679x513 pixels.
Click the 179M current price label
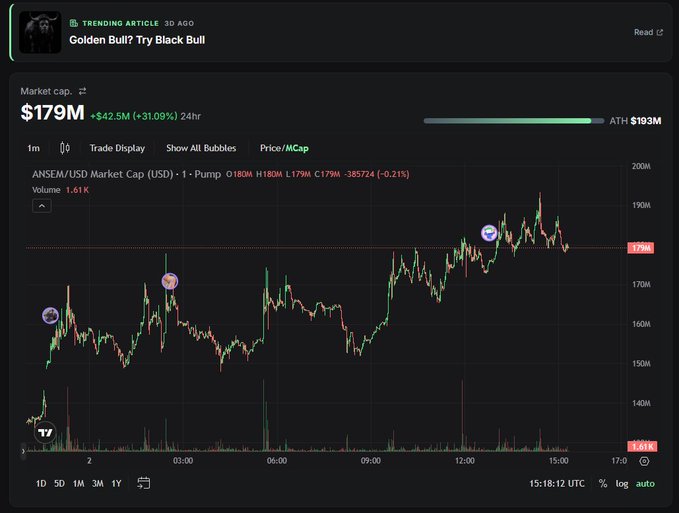641,248
